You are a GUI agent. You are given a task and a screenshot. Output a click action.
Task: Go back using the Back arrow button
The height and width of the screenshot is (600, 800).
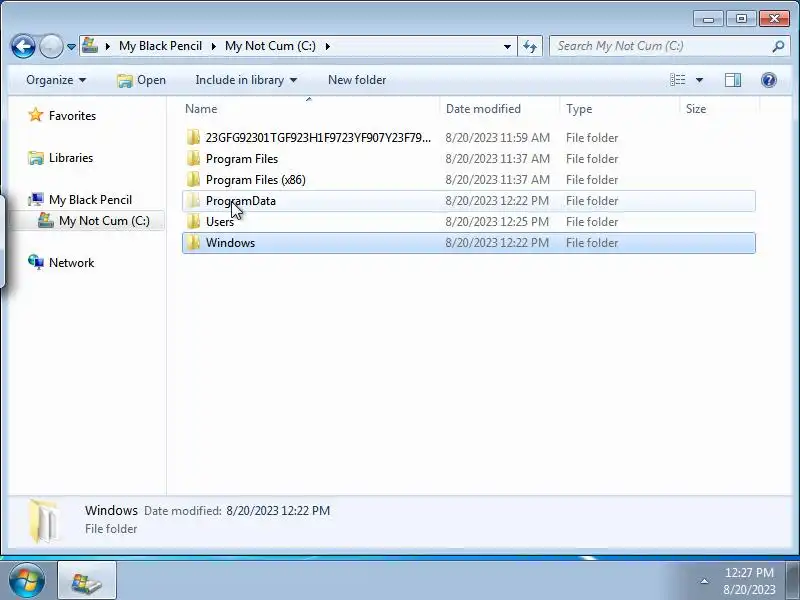tap(23, 46)
